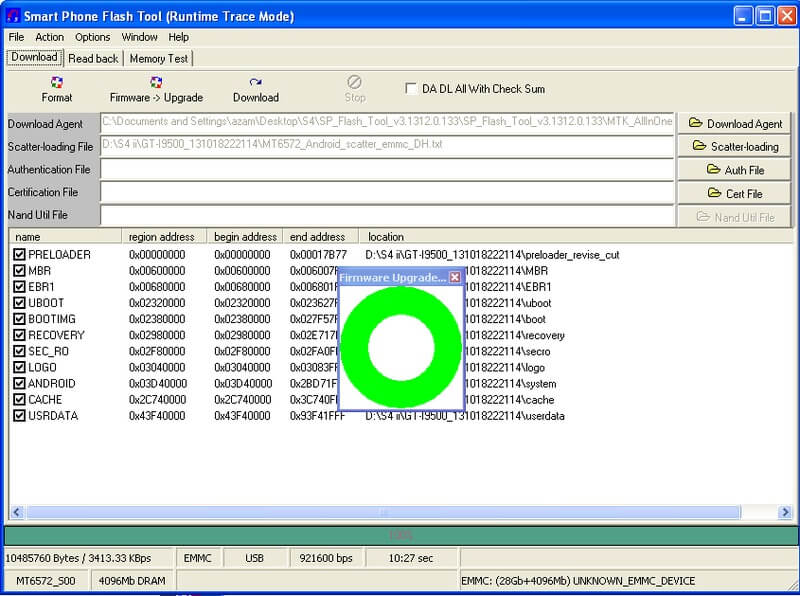The height and width of the screenshot is (596, 800).
Task: Click the Download arrow toolbar icon
Action: [x=256, y=82]
